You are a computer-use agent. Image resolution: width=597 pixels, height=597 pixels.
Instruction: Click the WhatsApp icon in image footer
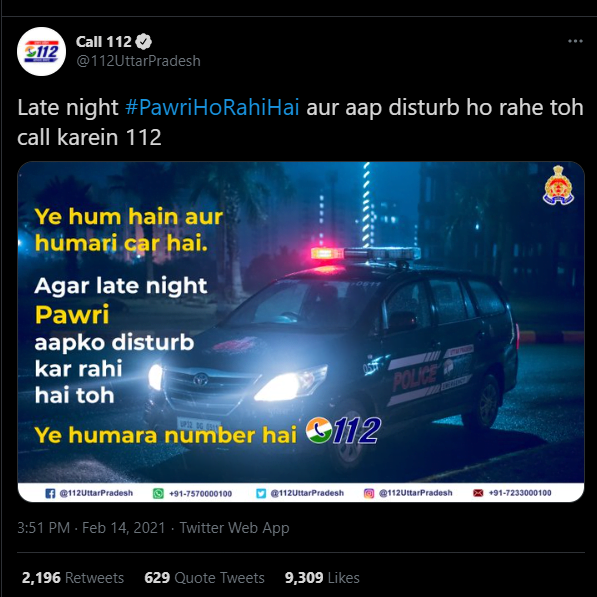coord(158,493)
